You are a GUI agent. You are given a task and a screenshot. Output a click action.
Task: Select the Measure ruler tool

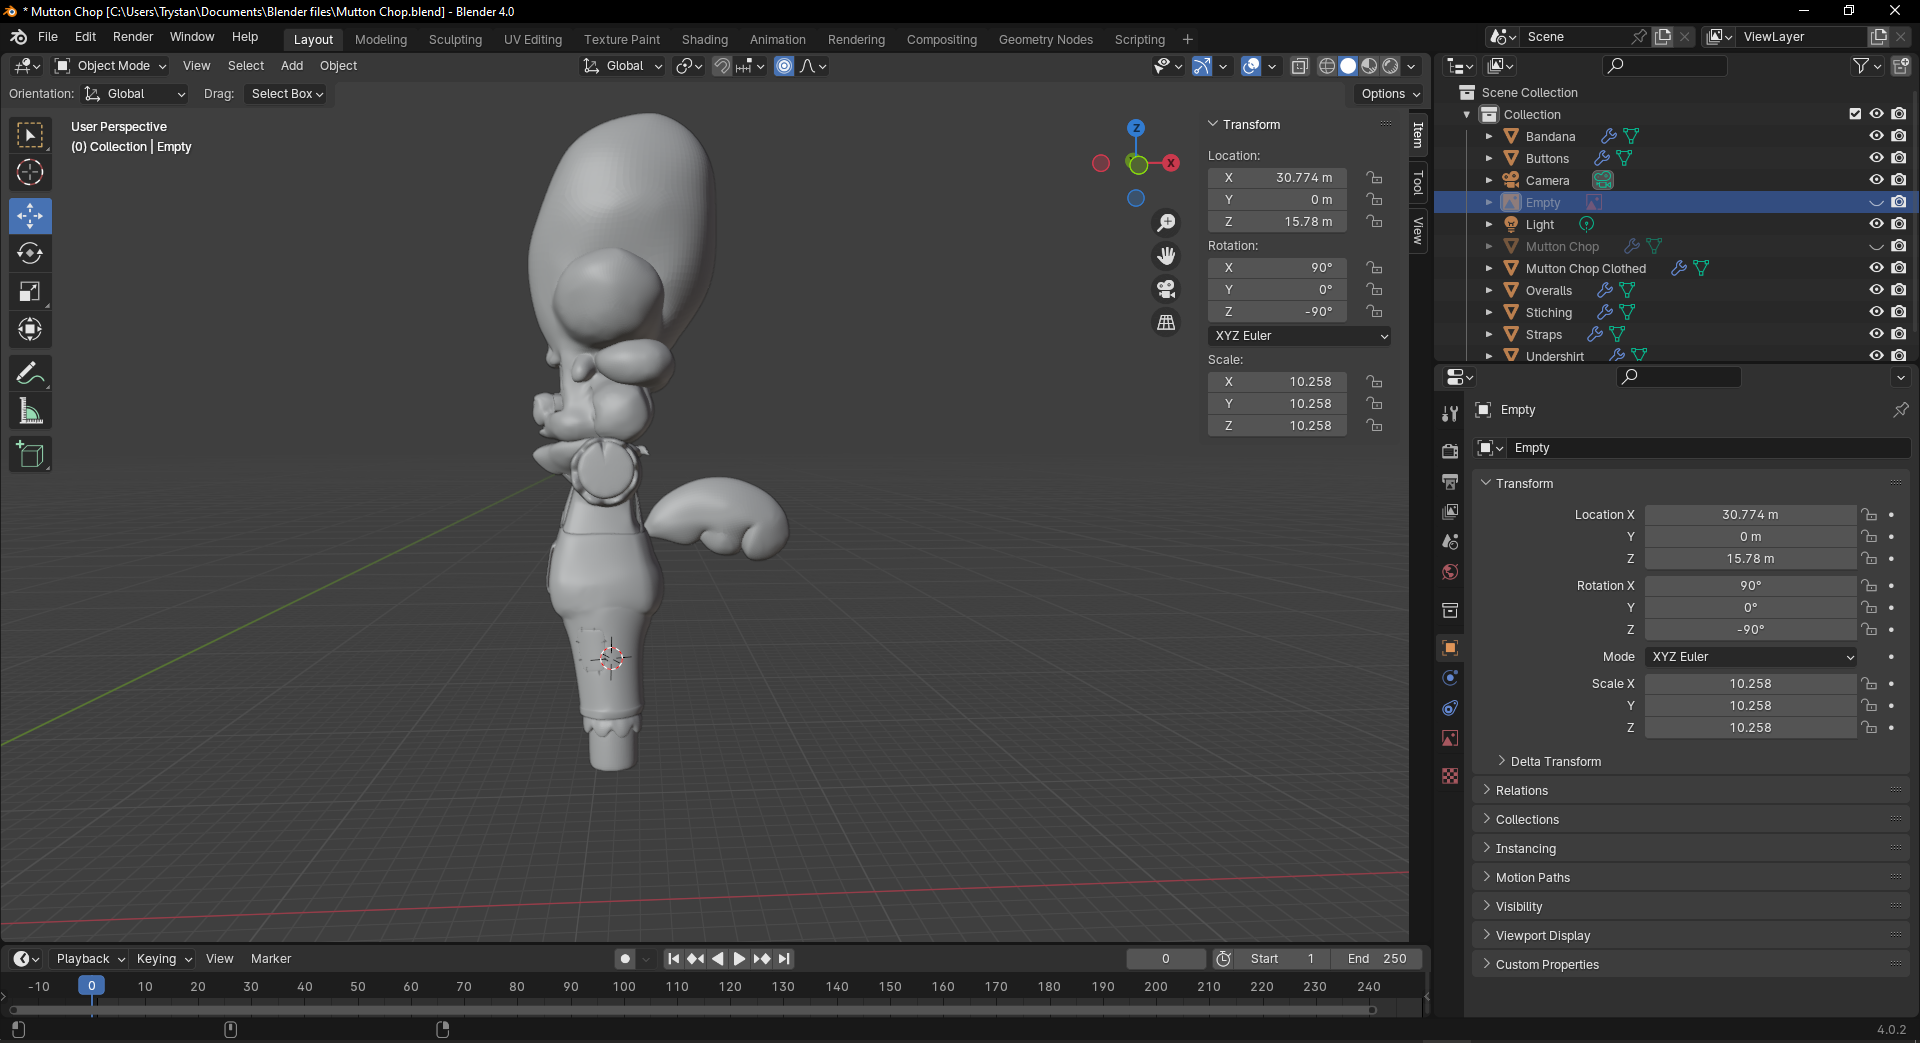pos(30,412)
